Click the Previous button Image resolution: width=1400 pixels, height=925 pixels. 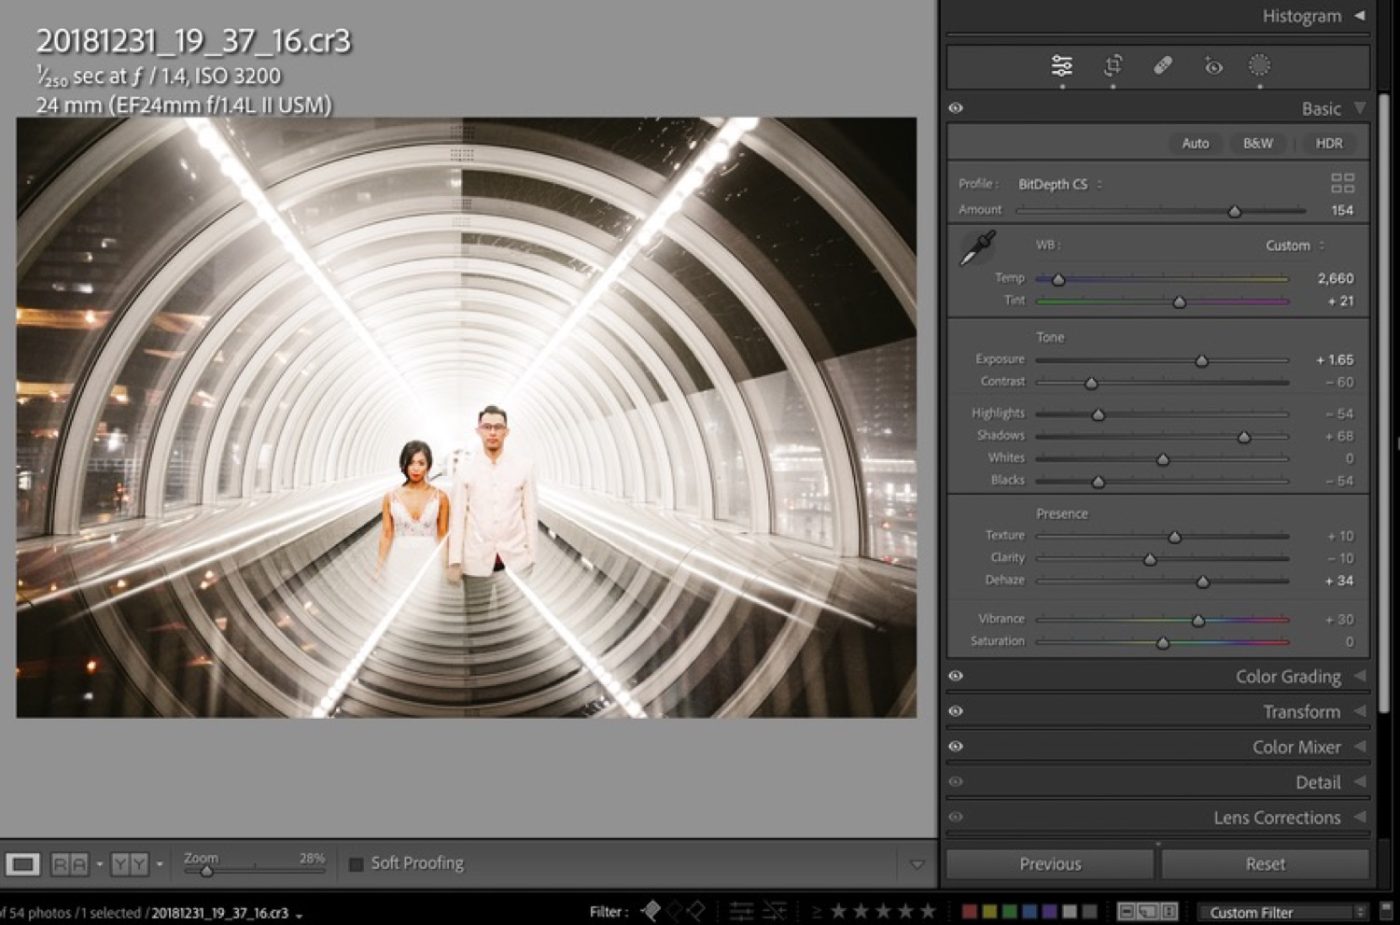[x=1048, y=862]
